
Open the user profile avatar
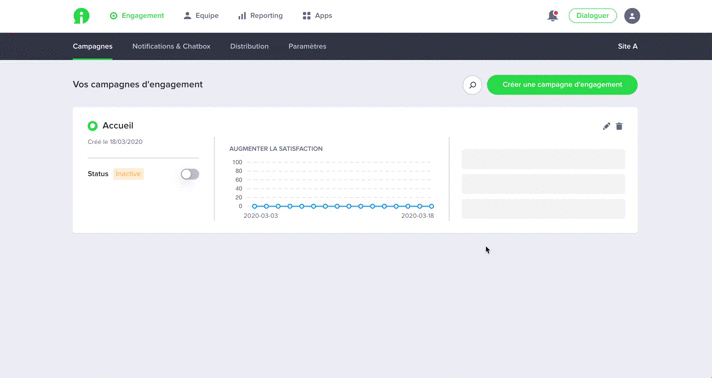click(x=632, y=16)
